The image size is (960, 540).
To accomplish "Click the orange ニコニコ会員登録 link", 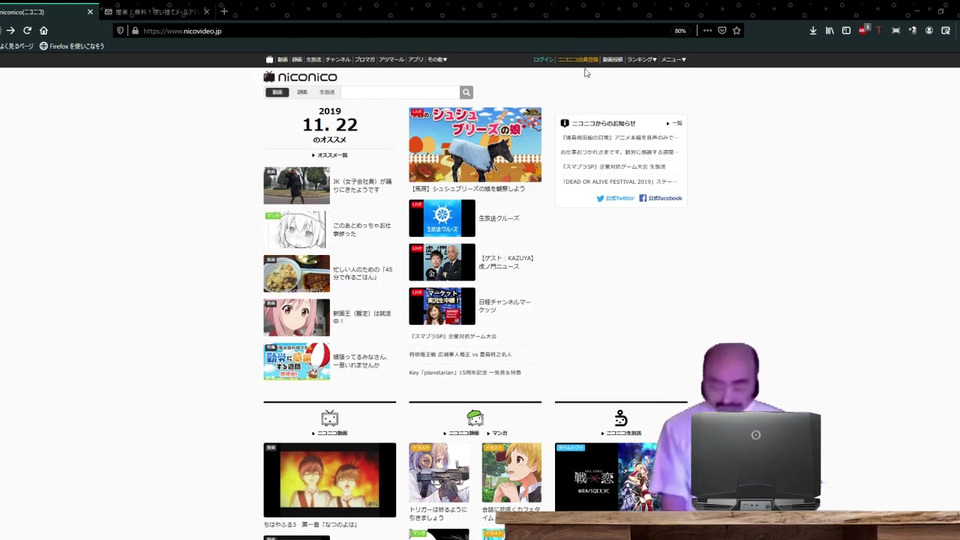I will pos(577,59).
